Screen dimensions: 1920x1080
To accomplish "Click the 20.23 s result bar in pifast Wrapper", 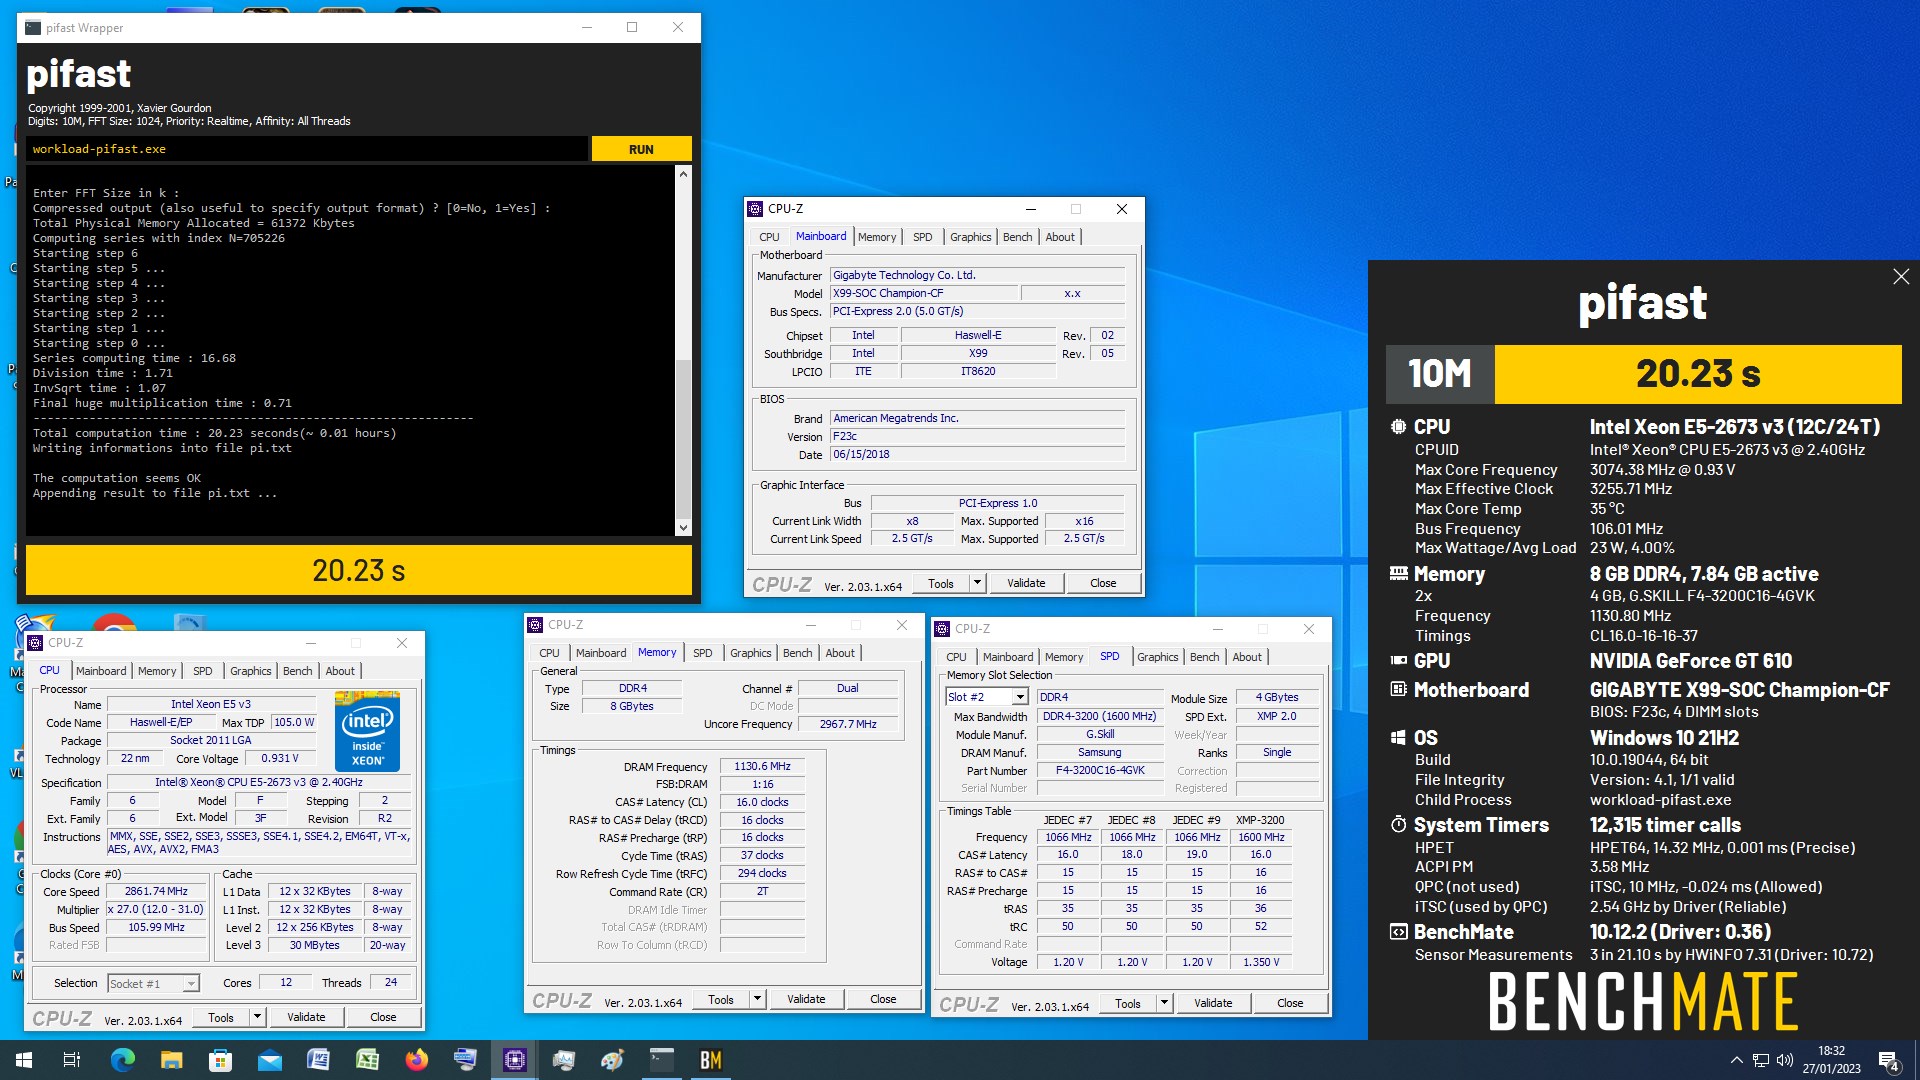I will tap(359, 570).
